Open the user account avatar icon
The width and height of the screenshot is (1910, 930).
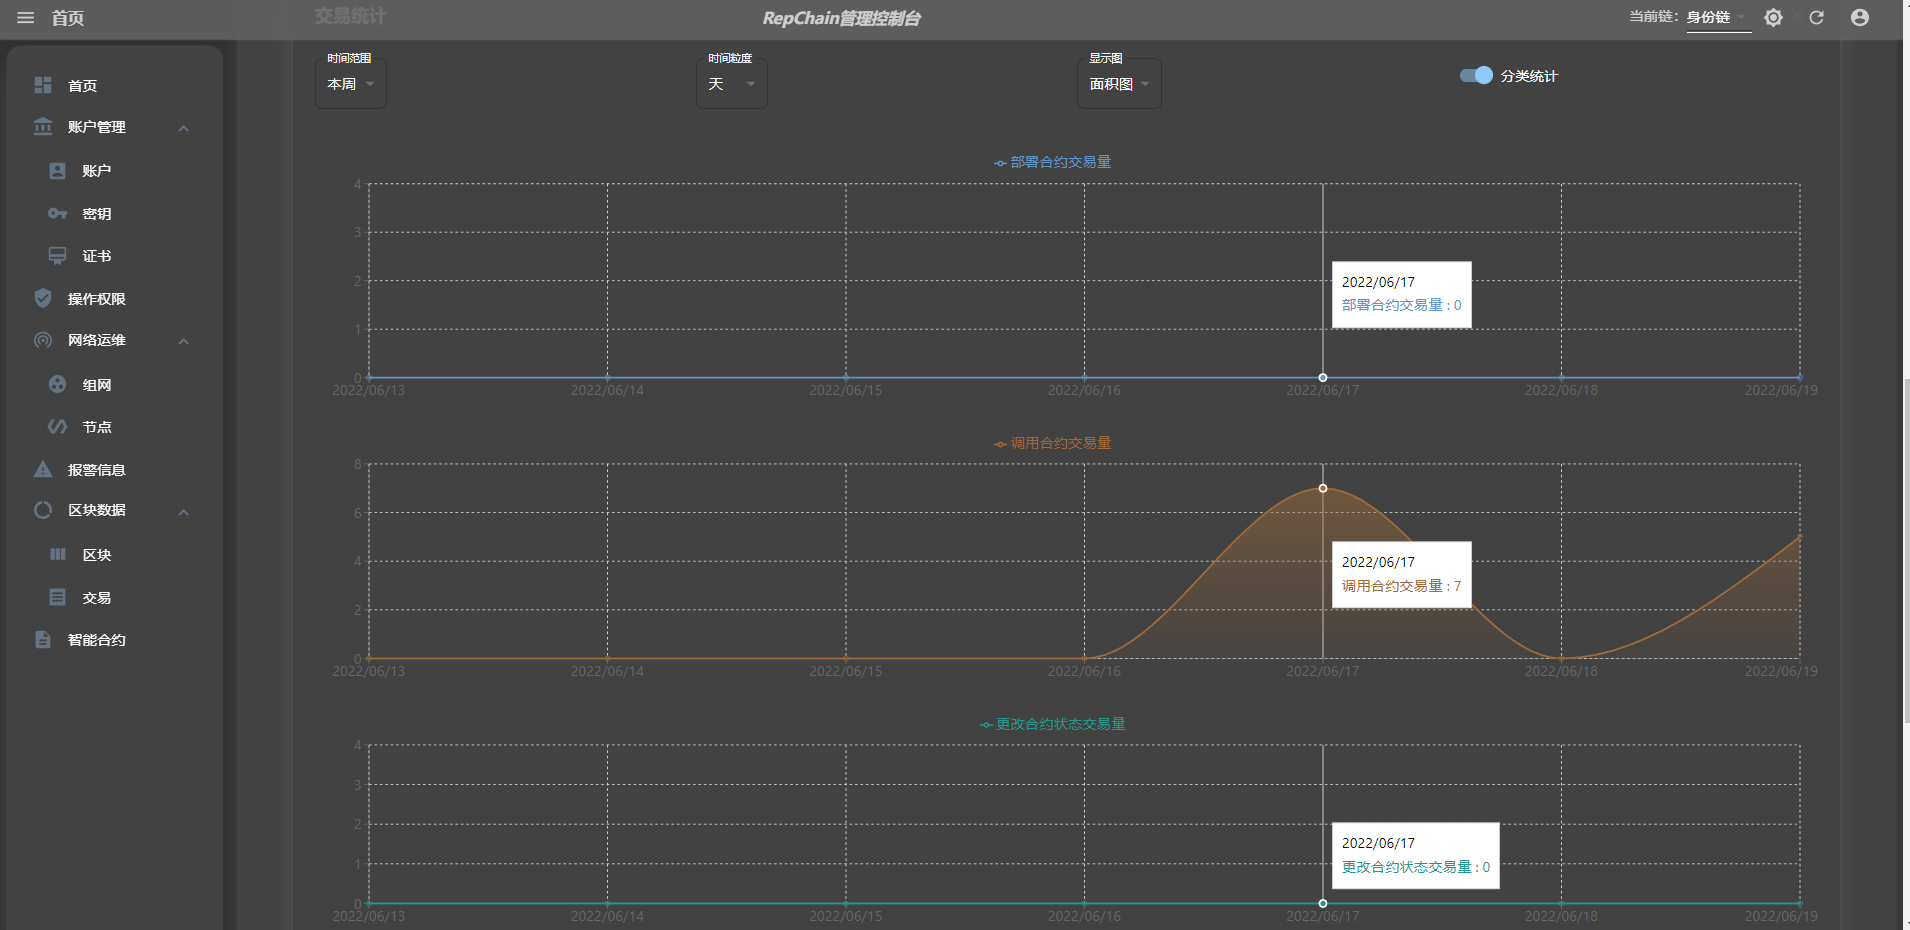1860,18
